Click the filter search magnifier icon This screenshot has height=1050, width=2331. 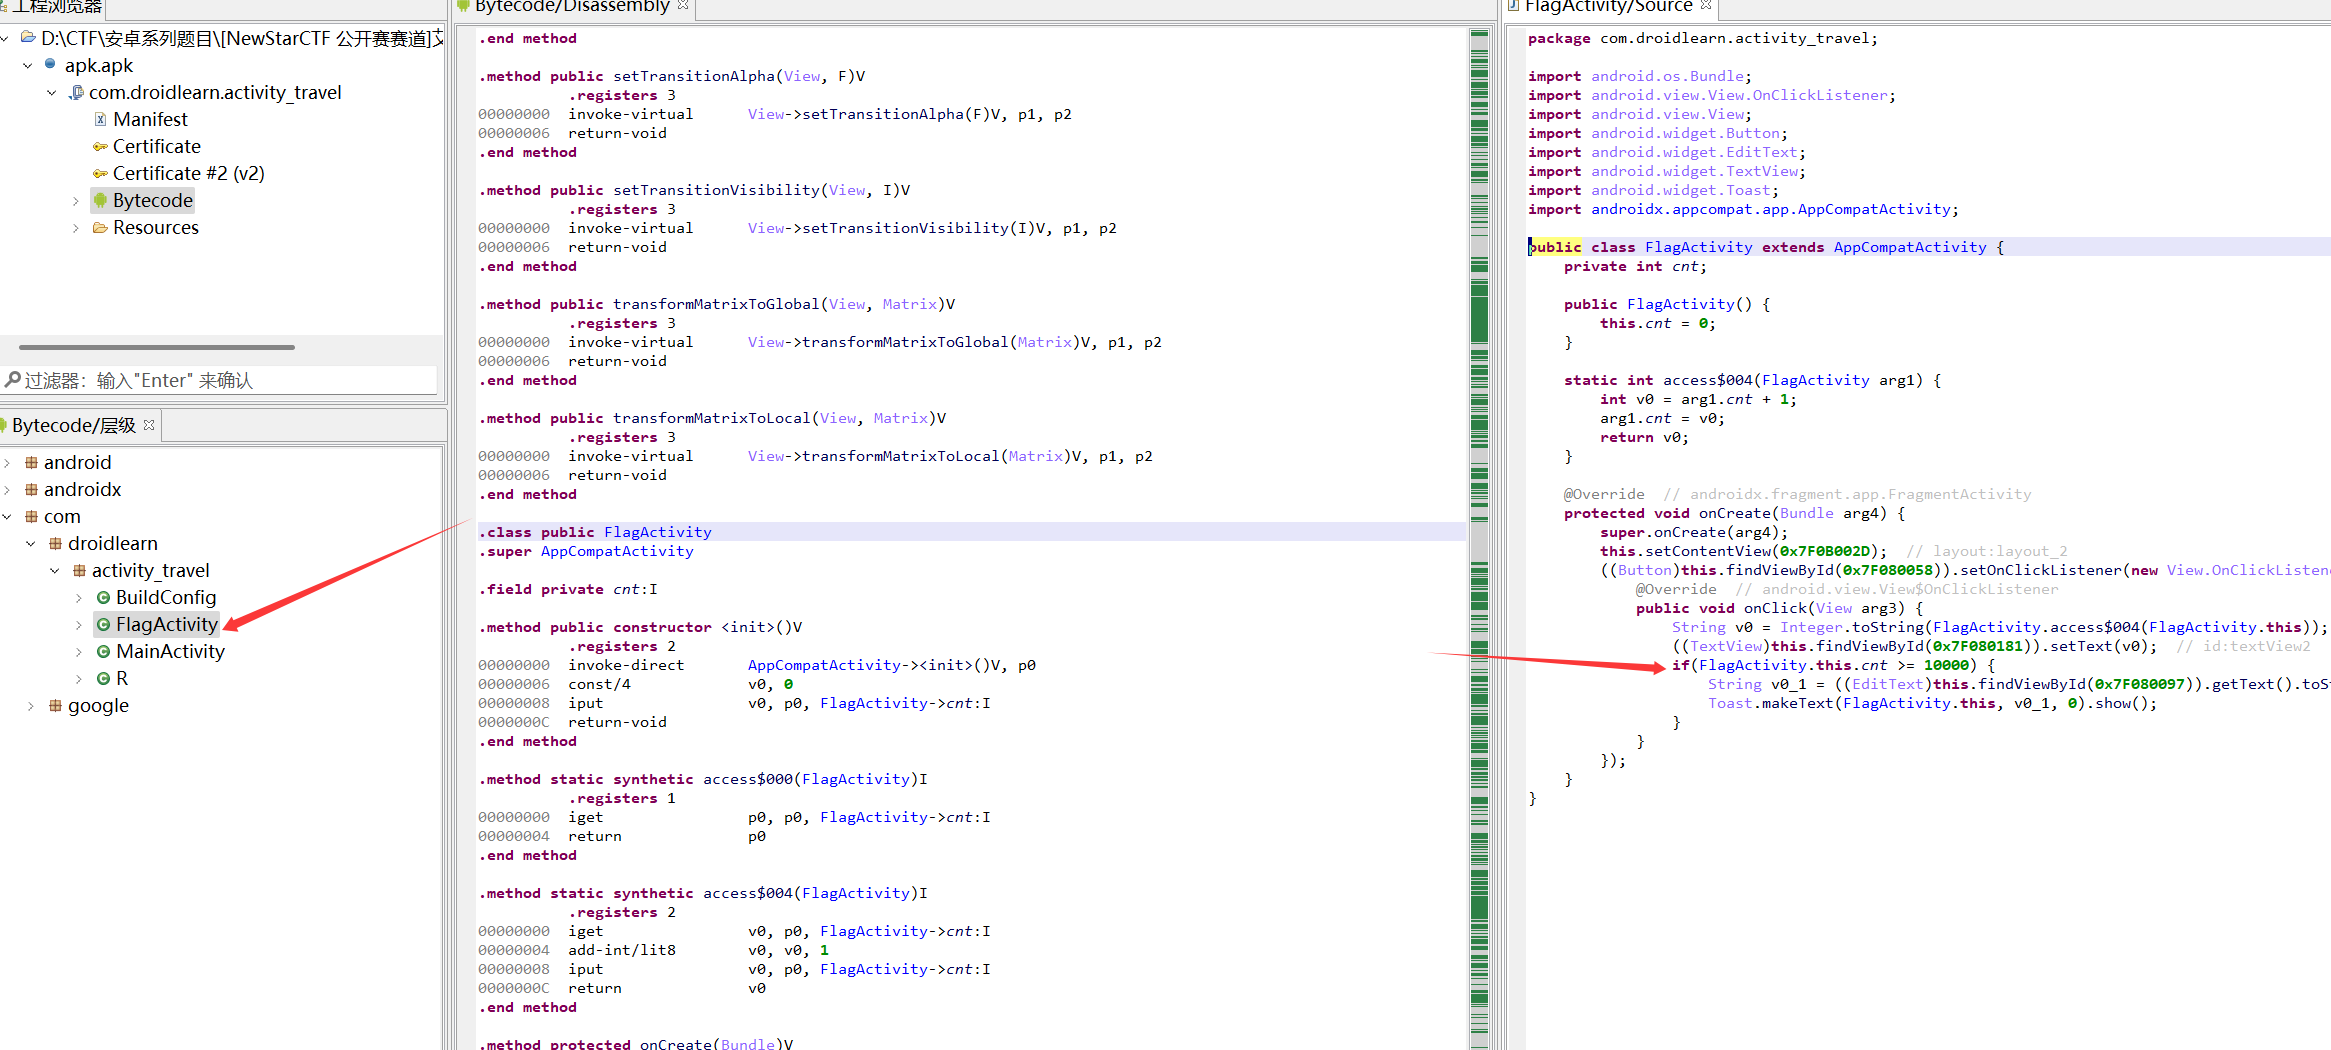[x=13, y=379]
